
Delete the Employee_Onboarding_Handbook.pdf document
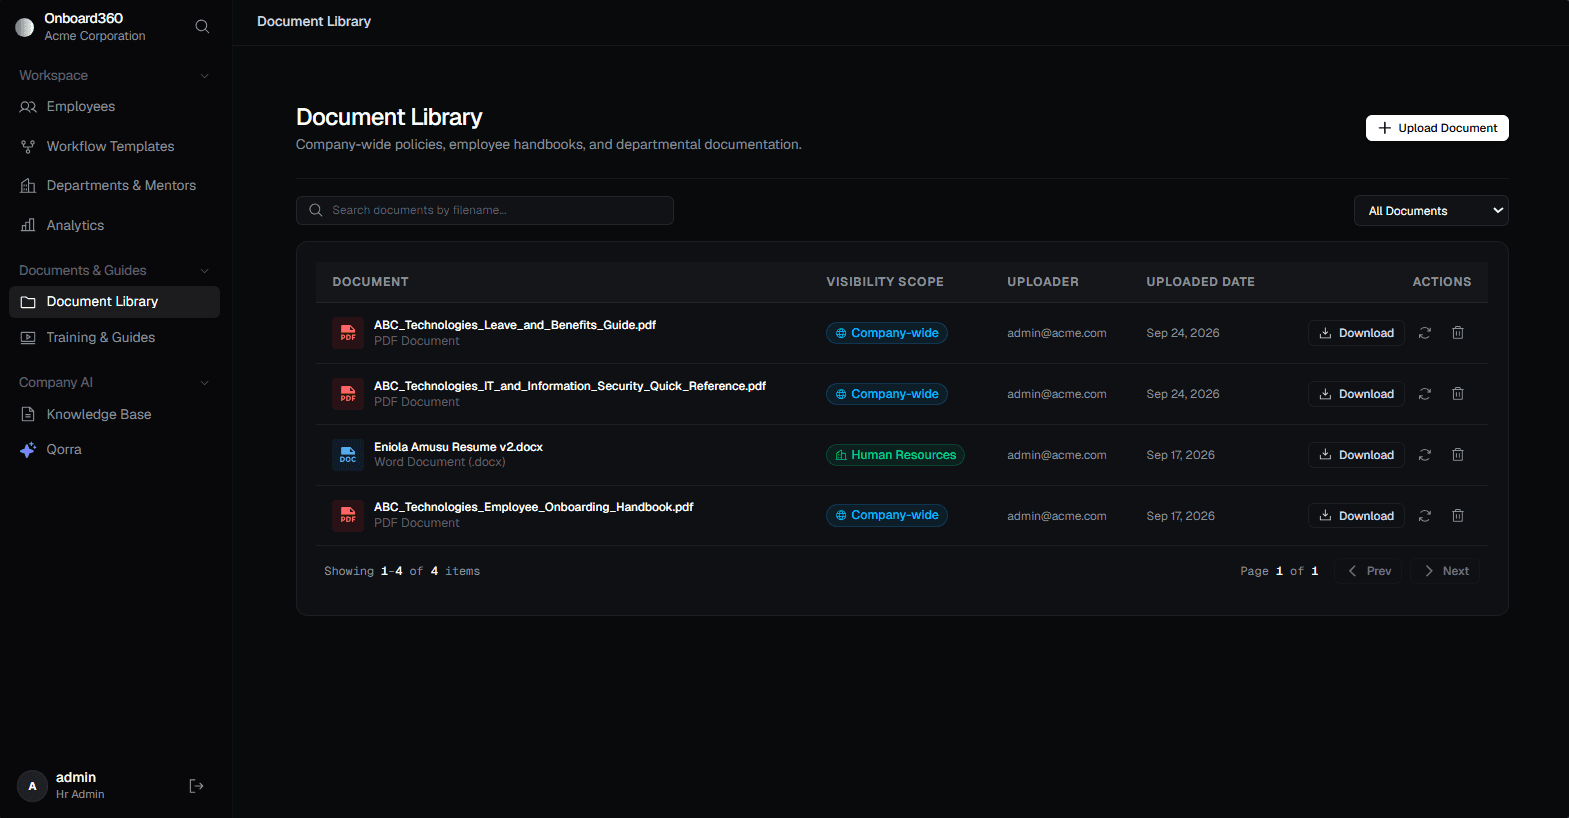[1458, 516]
